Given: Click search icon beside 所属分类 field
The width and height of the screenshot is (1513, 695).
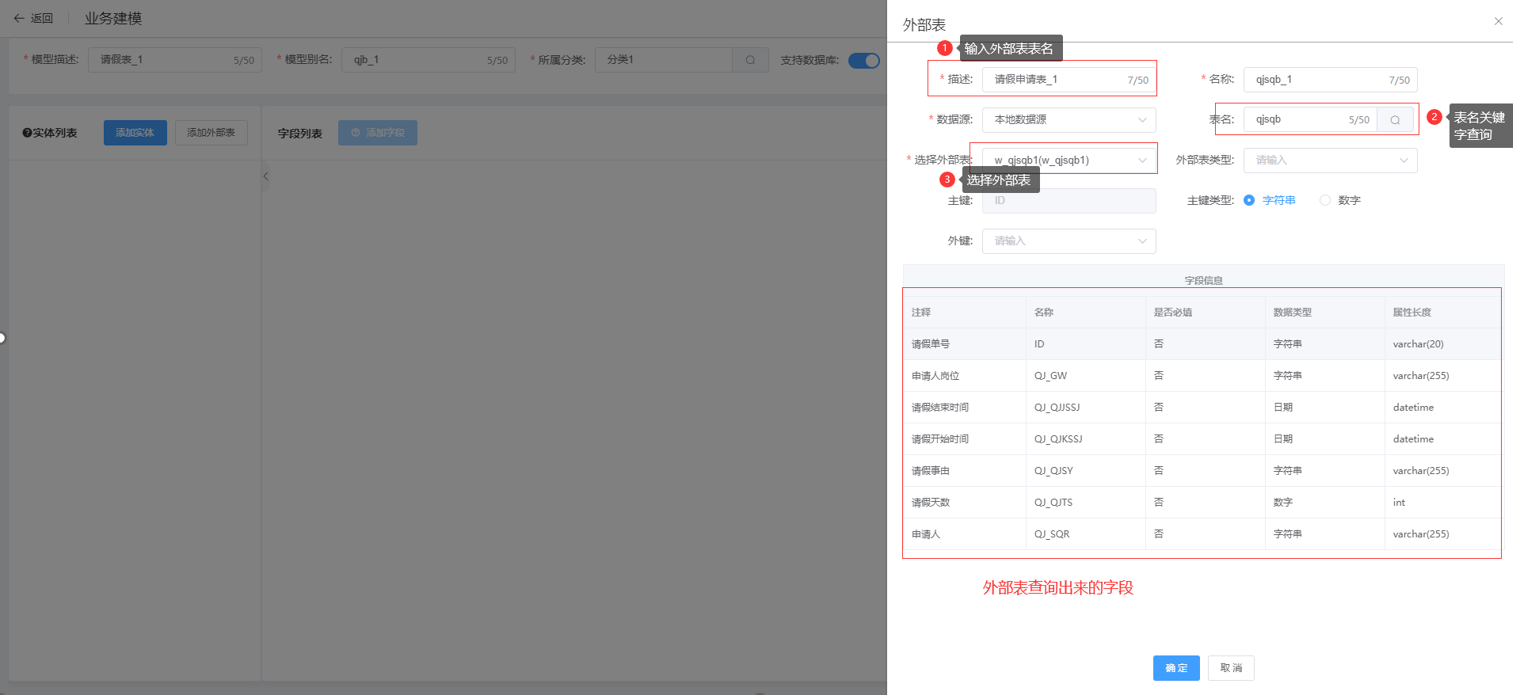Looking at the screenshot, I should [750, 60].
